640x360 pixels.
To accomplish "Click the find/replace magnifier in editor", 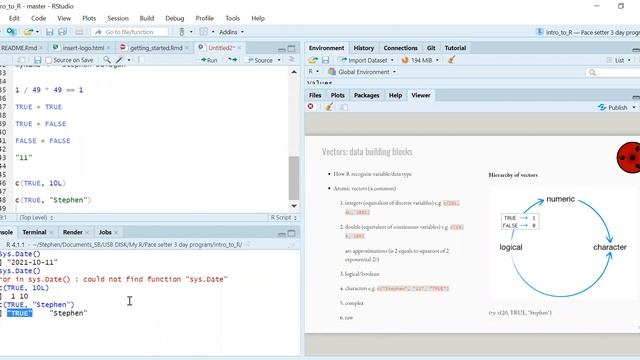I will pyautogui.click(x=107, y=60).
